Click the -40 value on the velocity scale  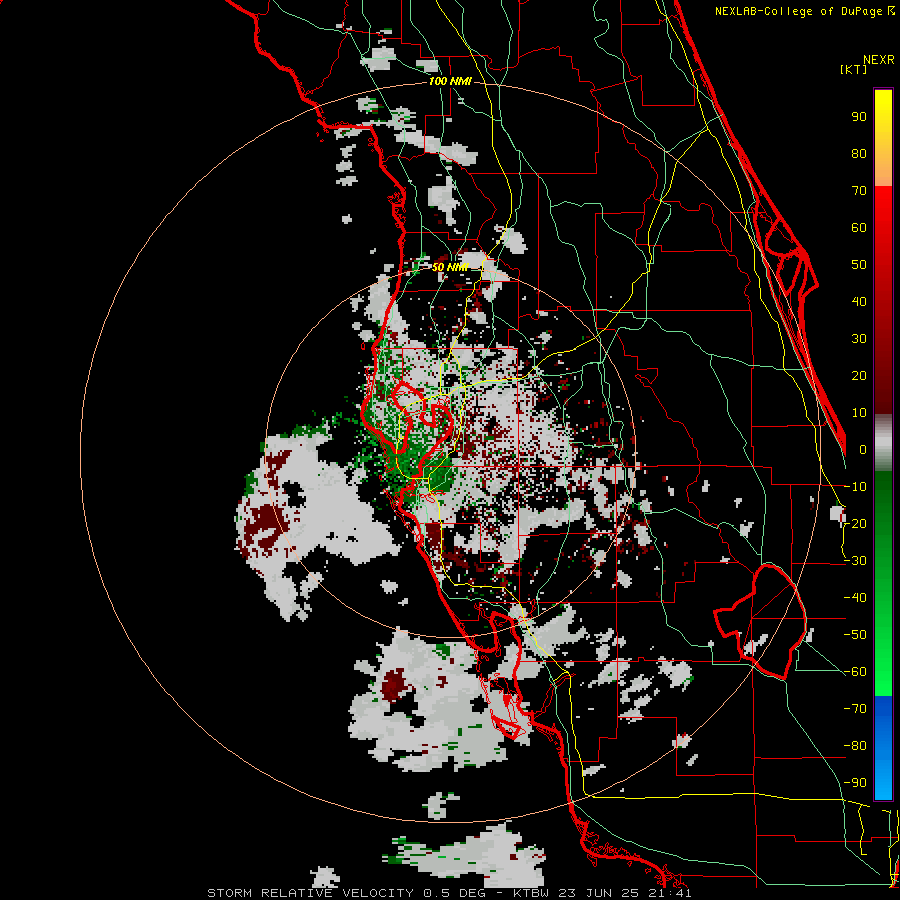click(855, 598)
